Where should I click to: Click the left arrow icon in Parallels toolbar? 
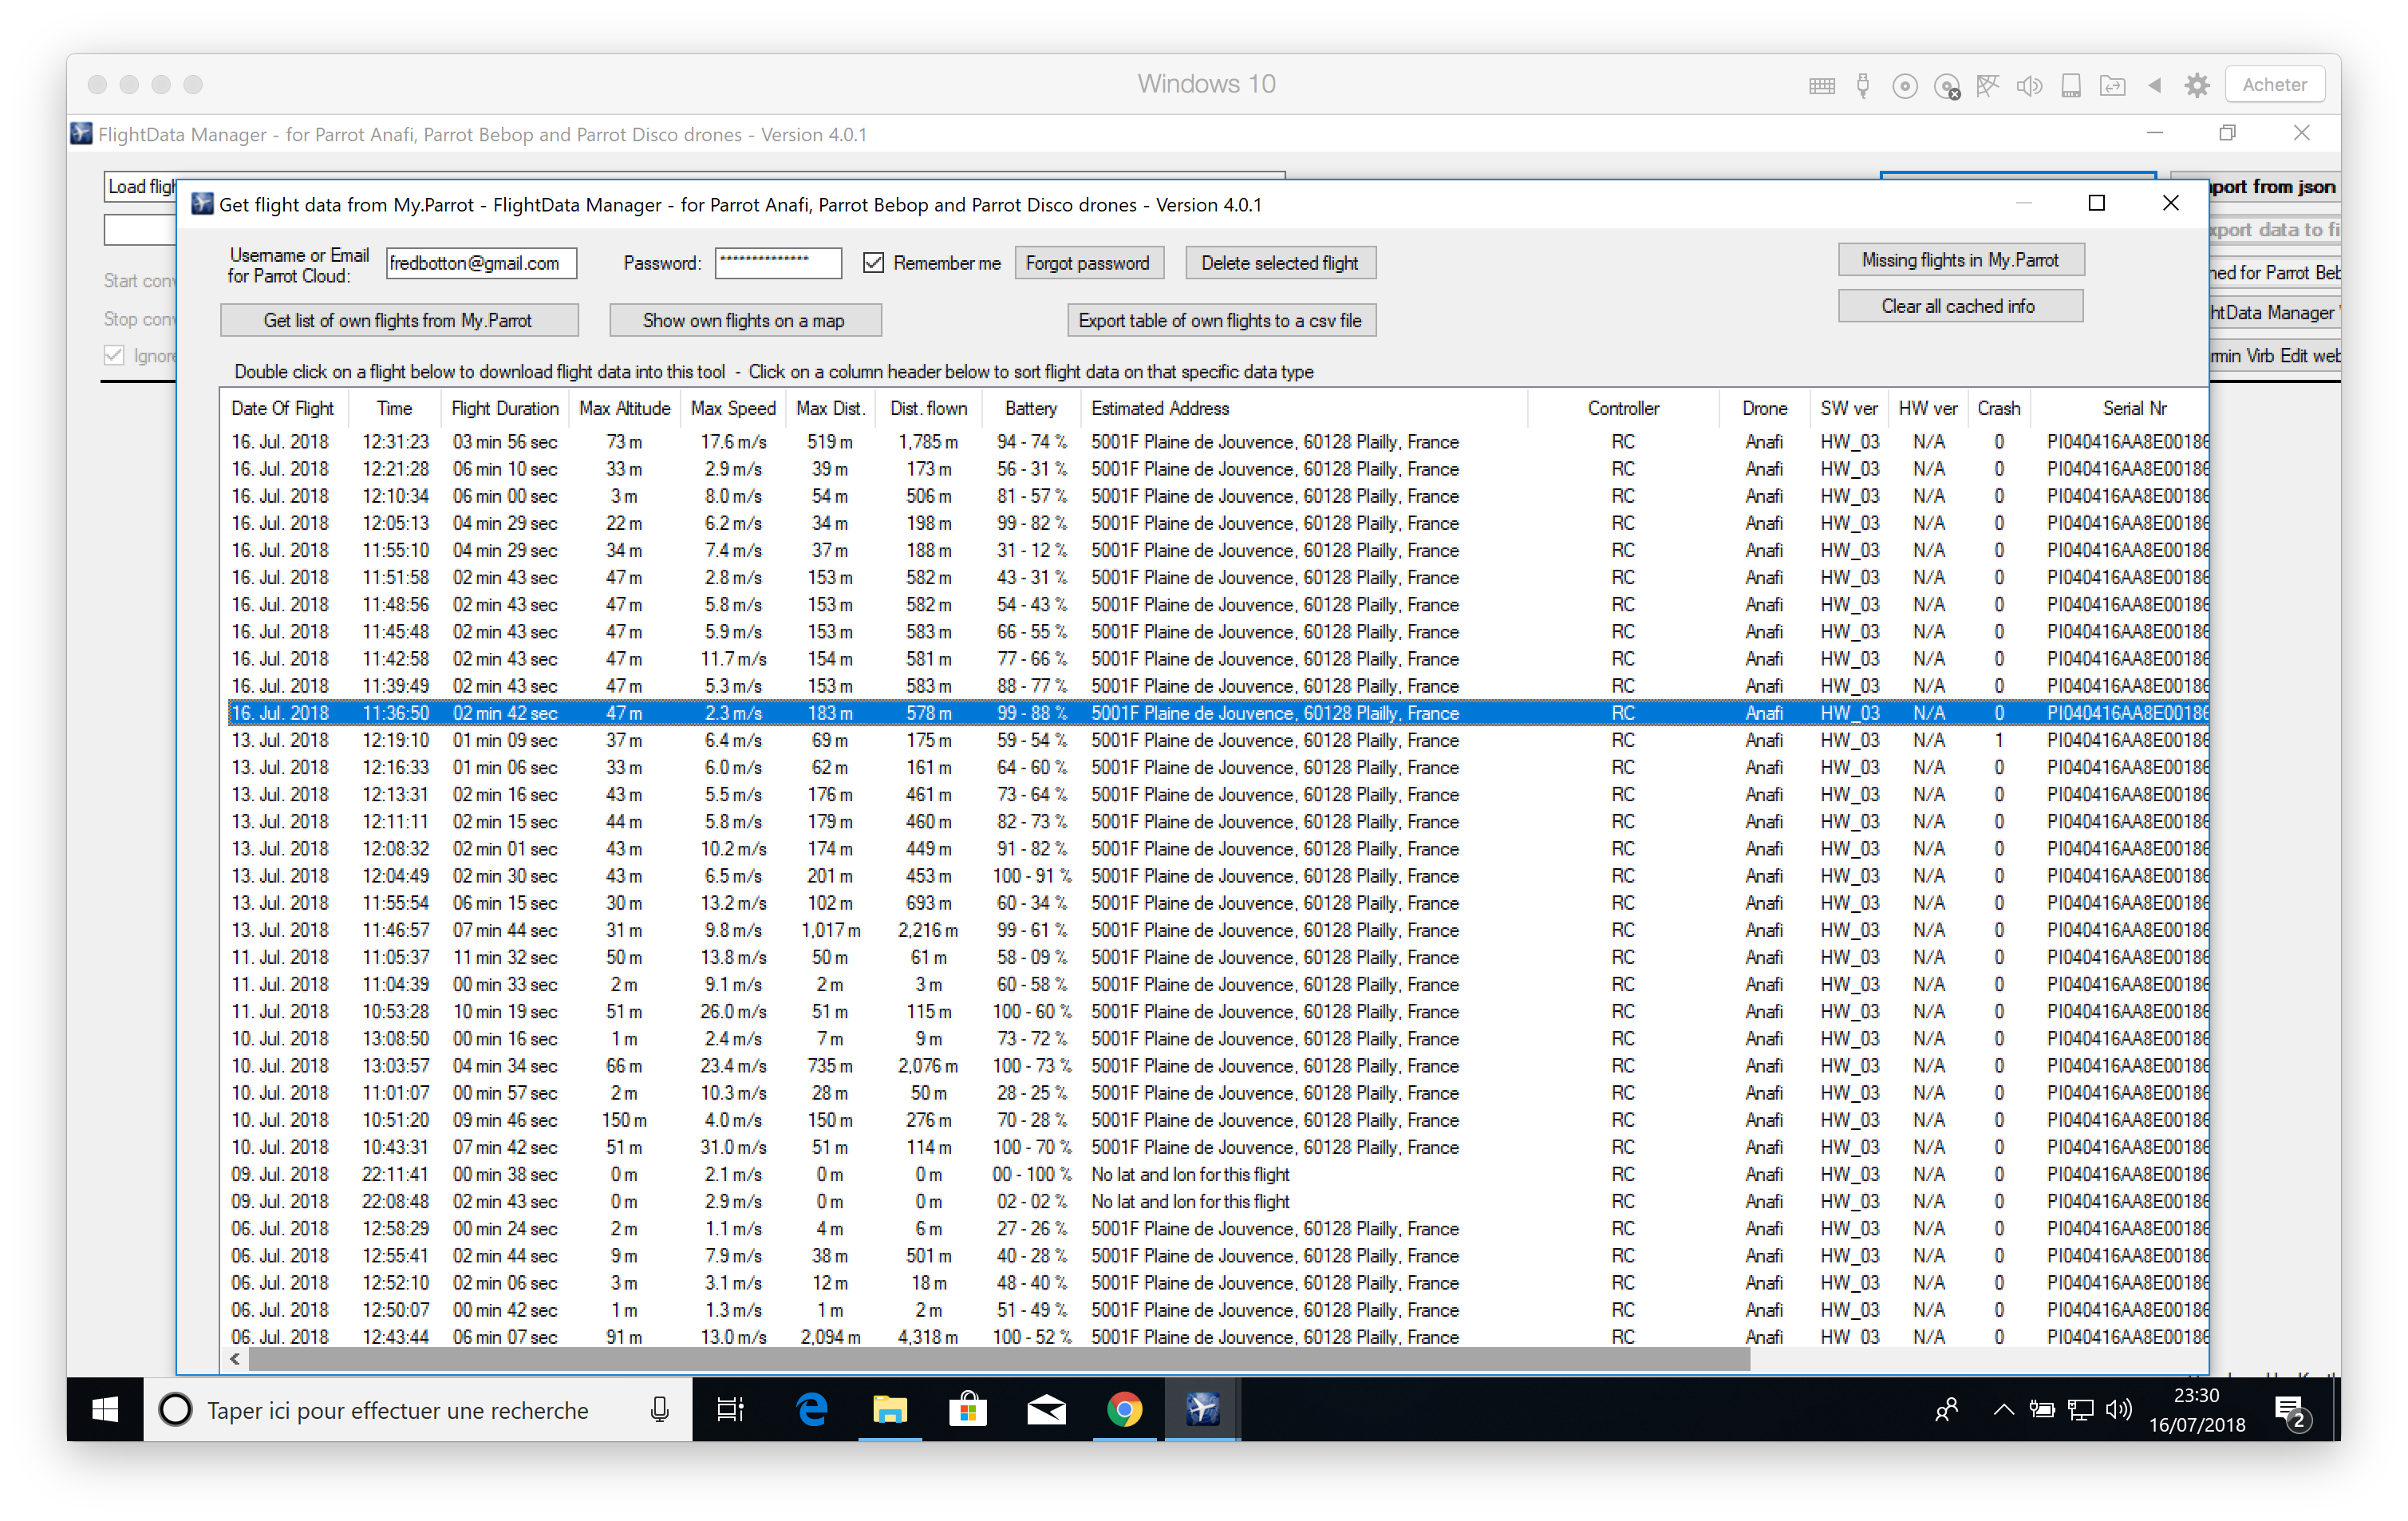pyautogui.click(x=2155, y=86)
